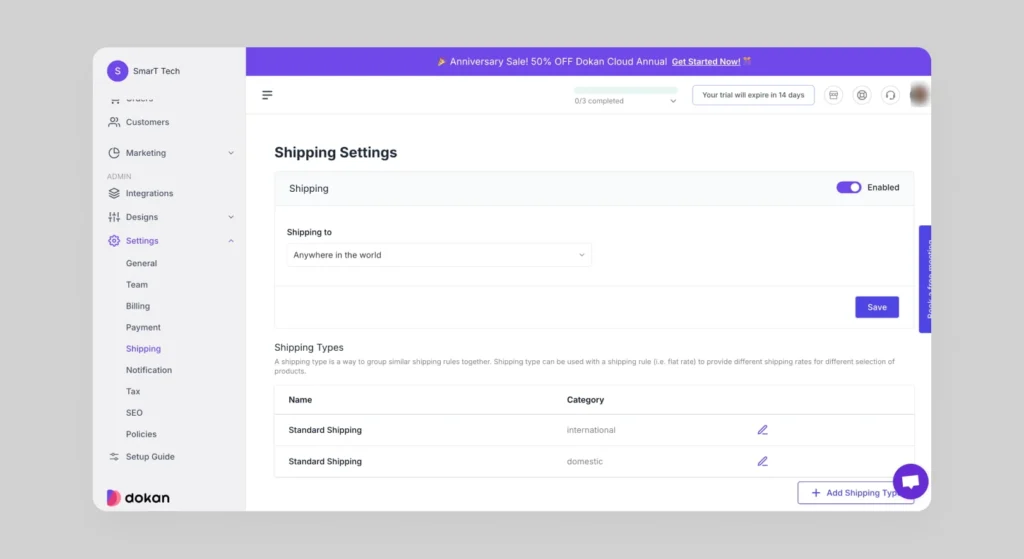Collapse the Settings submenu chevron
Screen dimensions: 1024x559
(x=231, y=241)
